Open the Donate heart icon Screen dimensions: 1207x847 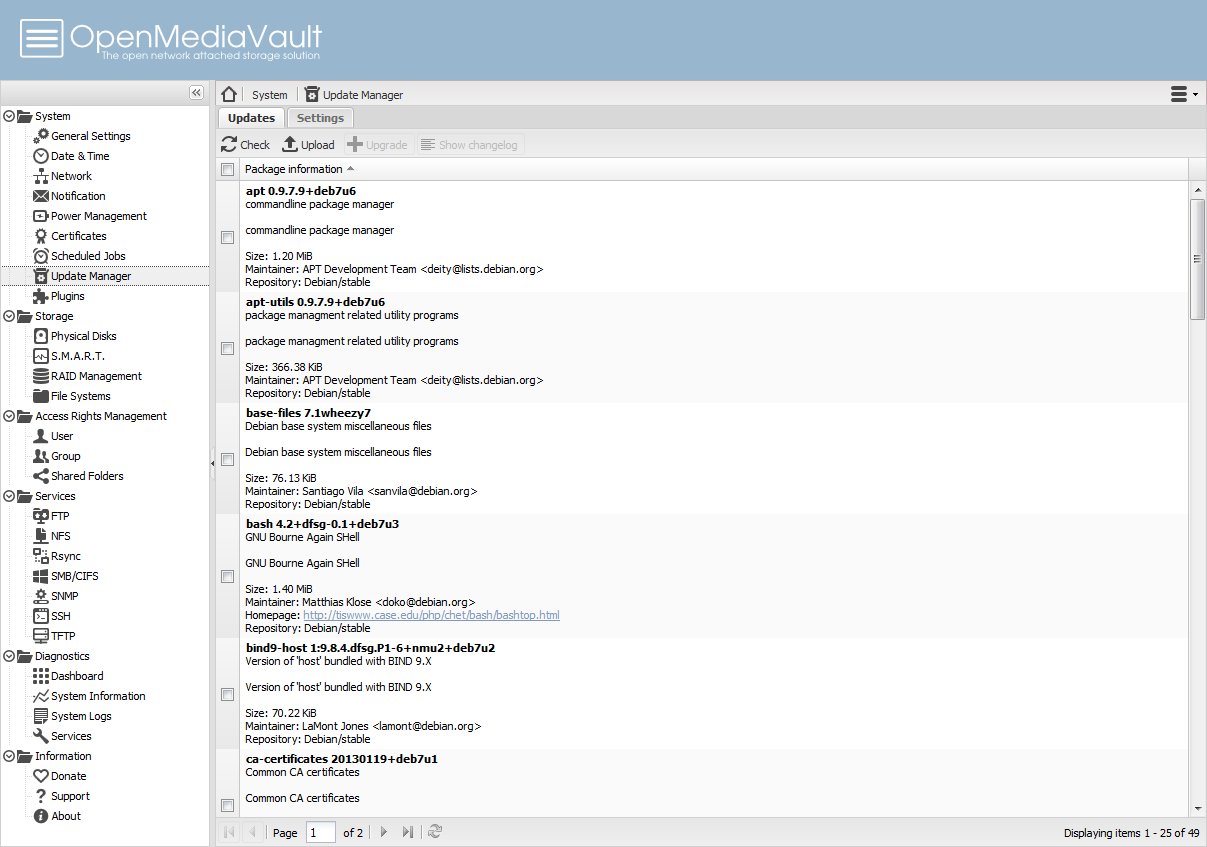(x=41, y=776)
